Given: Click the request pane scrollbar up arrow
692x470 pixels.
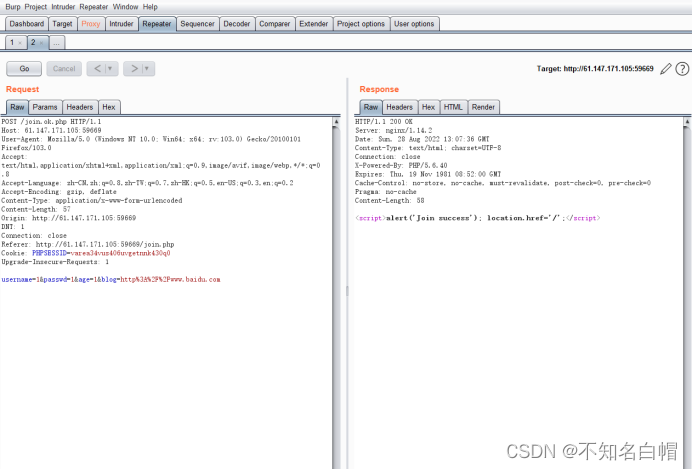Looking at the screenshot, I should pos(336,121).
